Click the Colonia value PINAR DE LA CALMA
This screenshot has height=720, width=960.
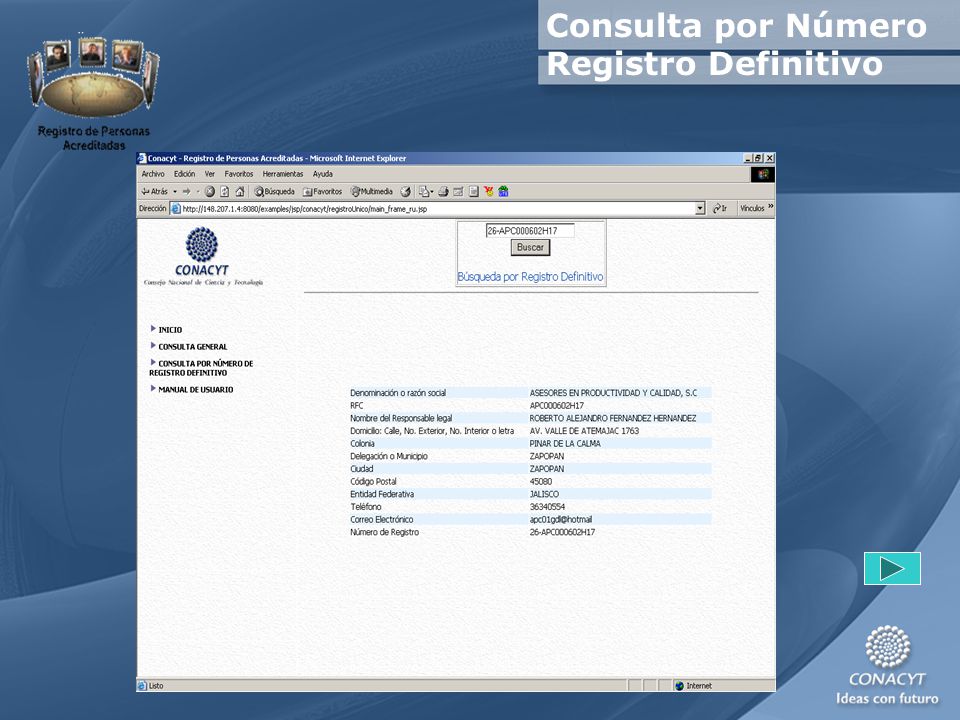(x=565, y=443)
